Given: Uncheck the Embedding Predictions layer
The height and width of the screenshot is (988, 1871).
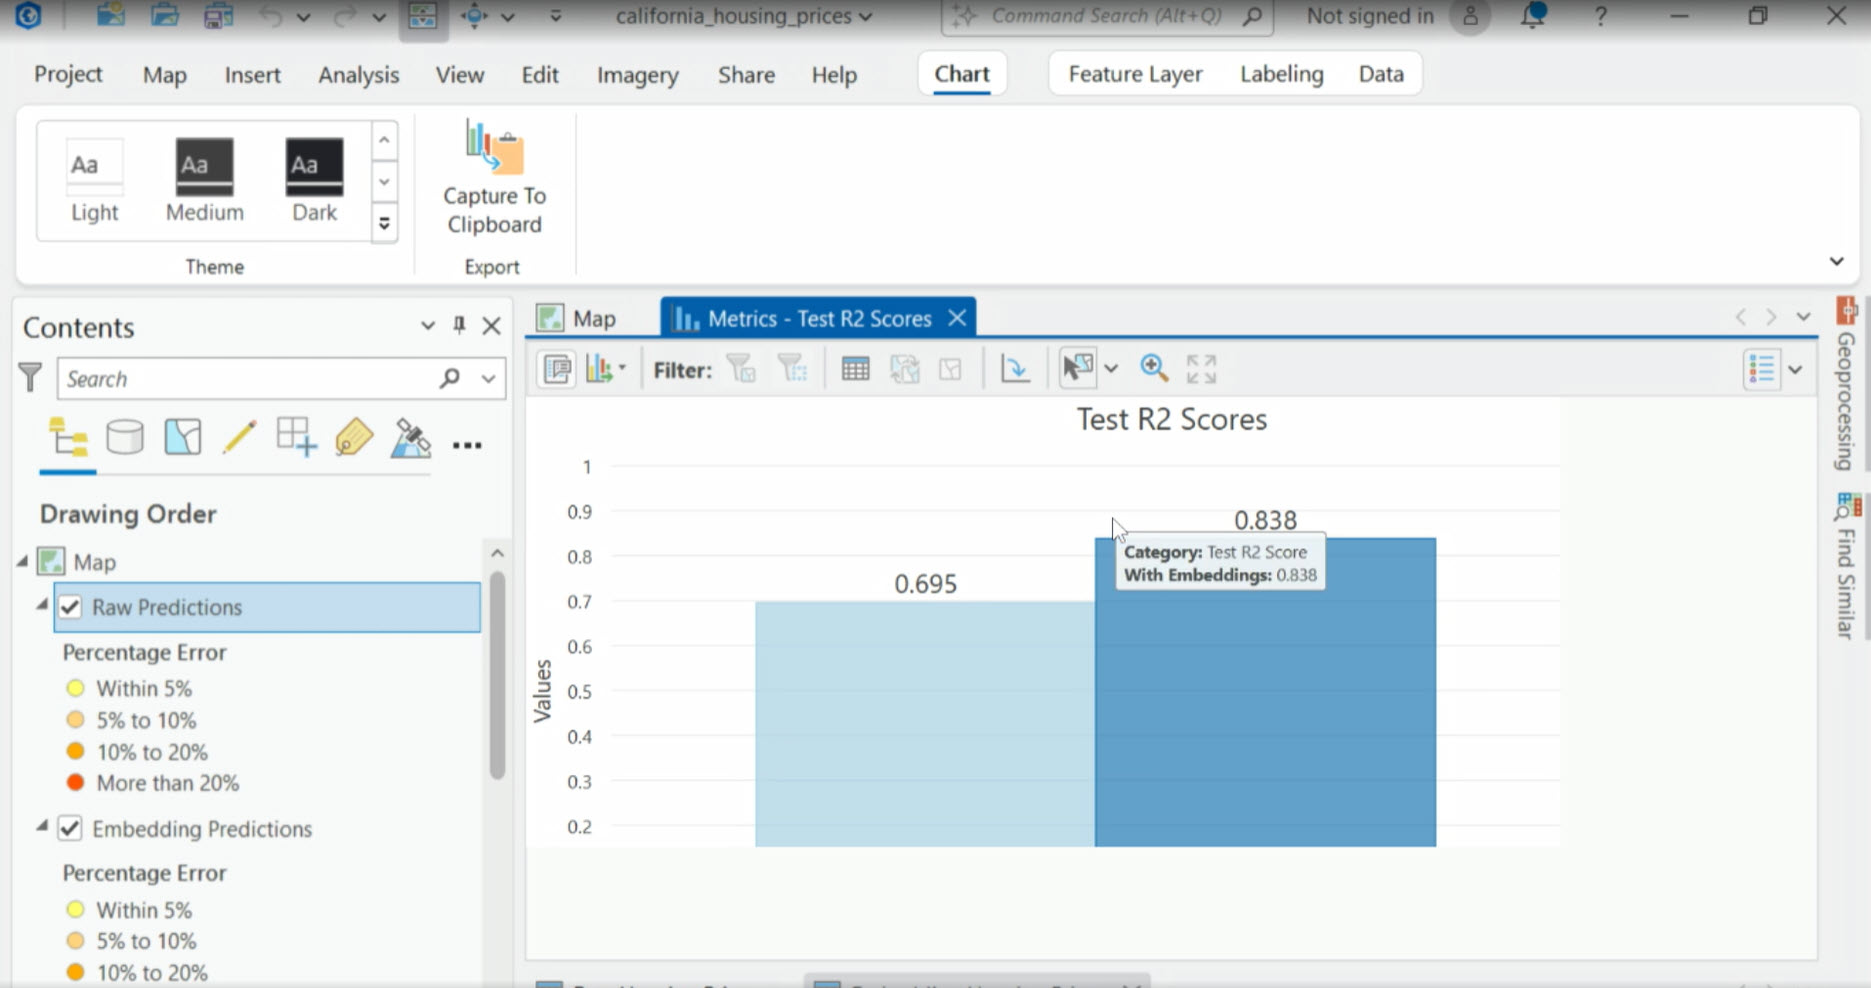Looking at the screenshot, I should pos(70,829).
